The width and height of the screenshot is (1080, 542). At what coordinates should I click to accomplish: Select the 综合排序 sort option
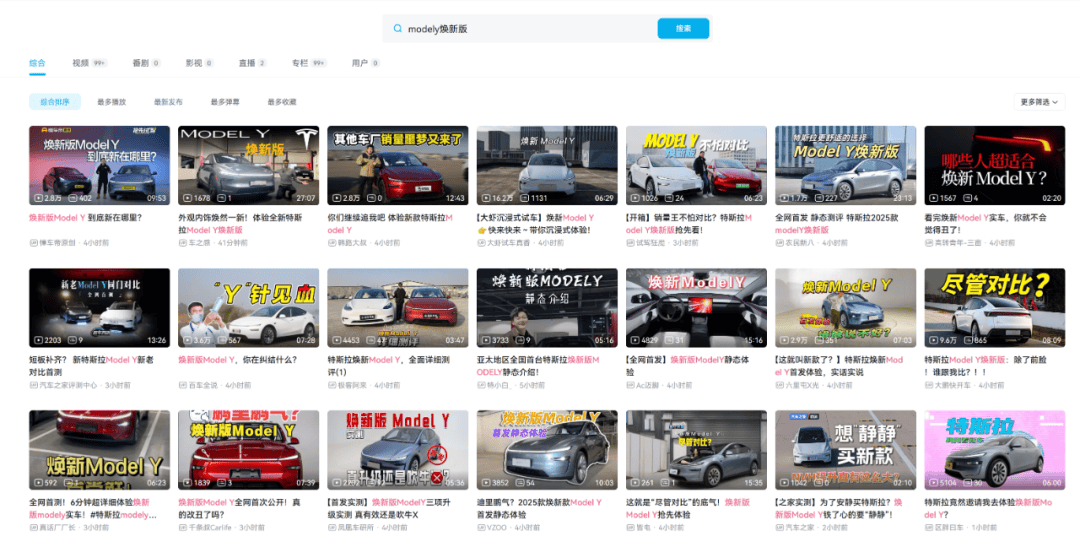[x=55, y=102]
